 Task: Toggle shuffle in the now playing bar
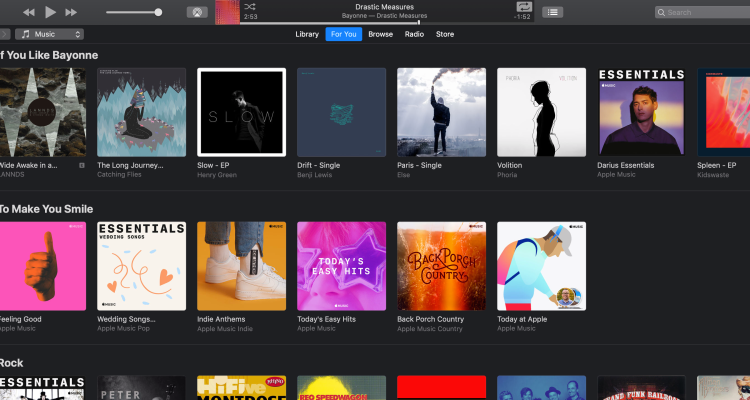point(250,7)
